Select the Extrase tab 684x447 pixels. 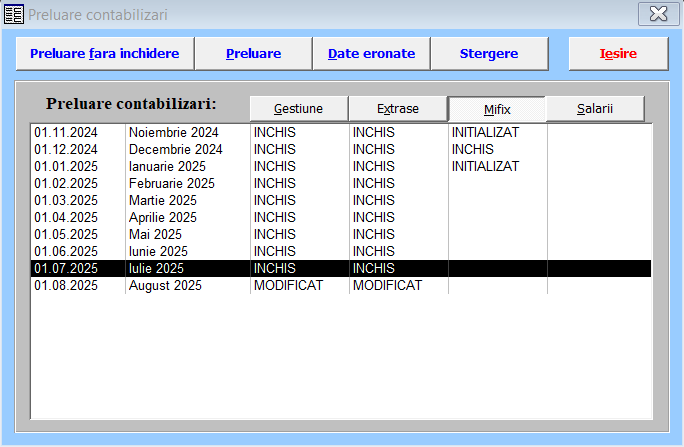397,109
